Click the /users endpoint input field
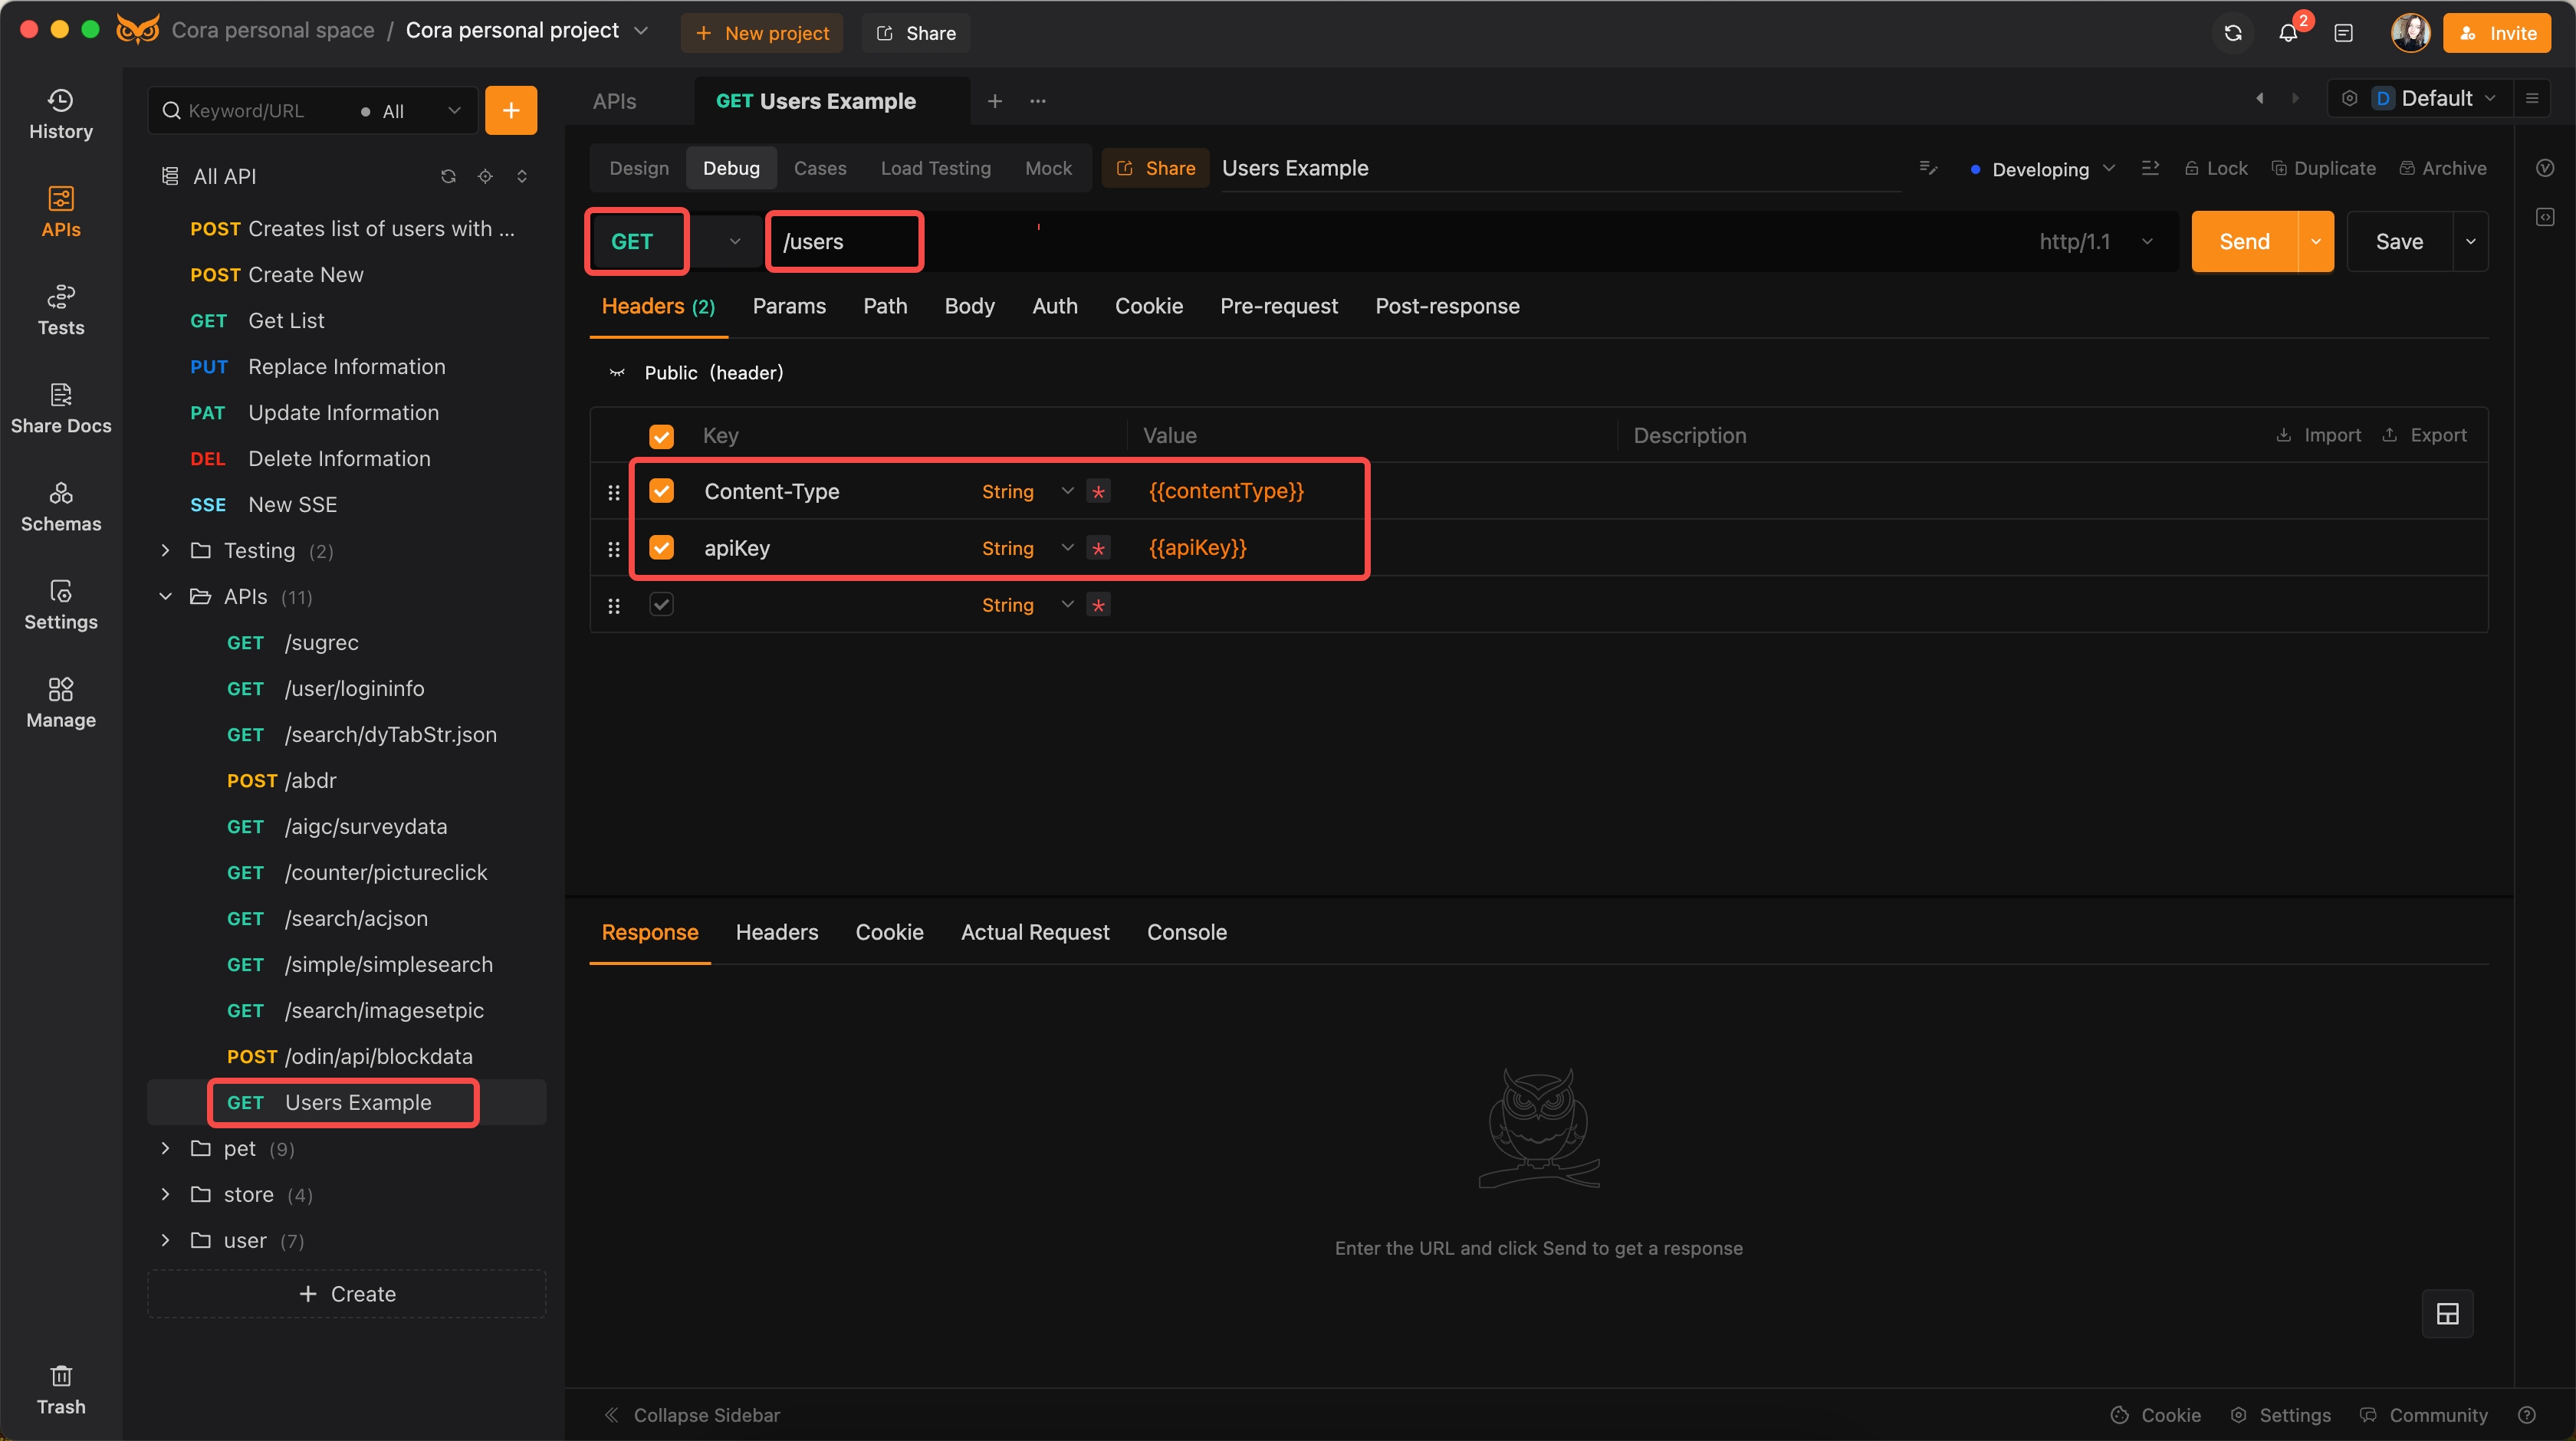Image resolution: width=2576 pixels, height=1441 pixels. click(844, 241)
